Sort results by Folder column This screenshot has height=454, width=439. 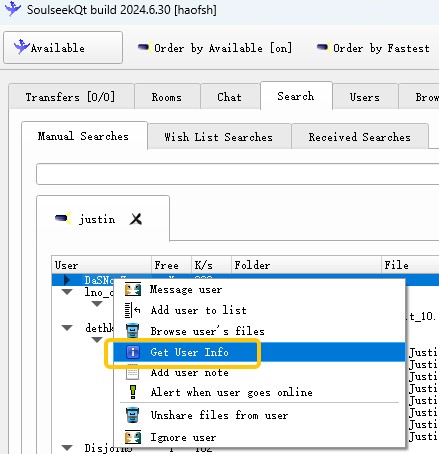[x=306, y=265]
